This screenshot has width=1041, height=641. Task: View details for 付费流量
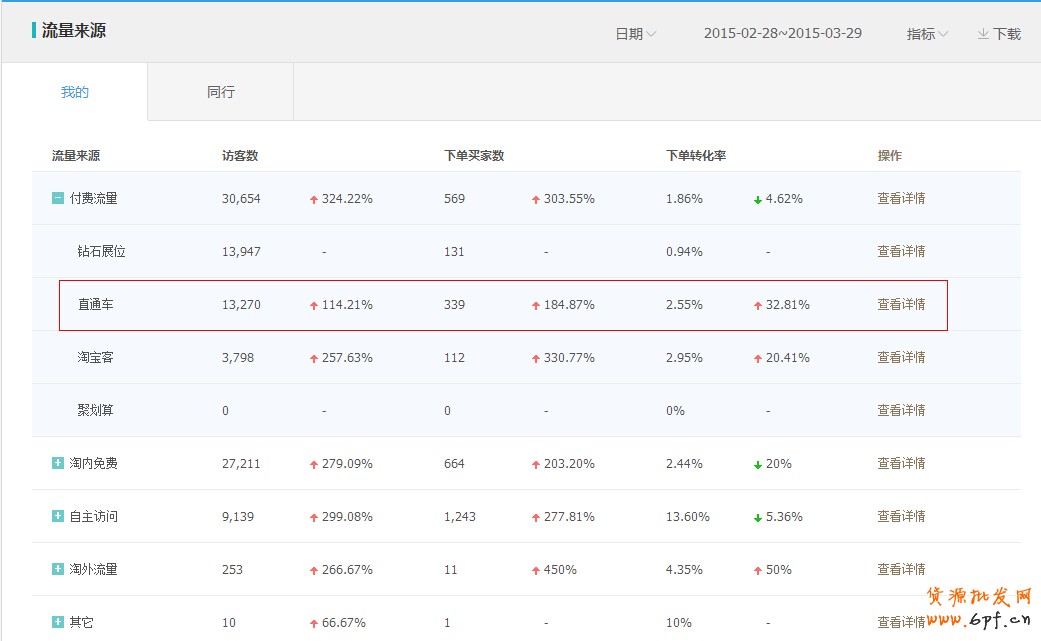pos(901,198)
